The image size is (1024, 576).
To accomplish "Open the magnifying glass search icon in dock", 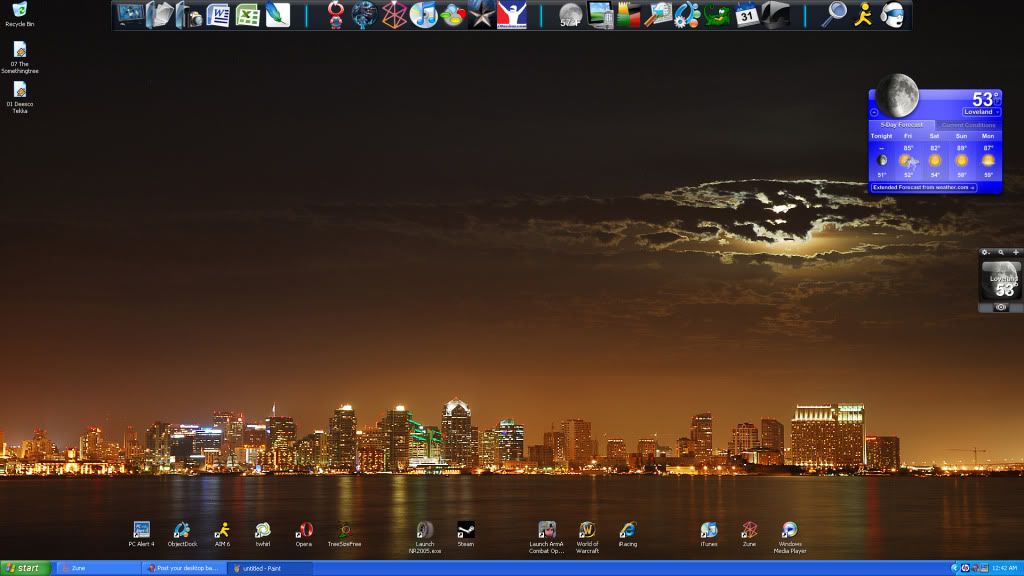I will (x=833, y=15).
